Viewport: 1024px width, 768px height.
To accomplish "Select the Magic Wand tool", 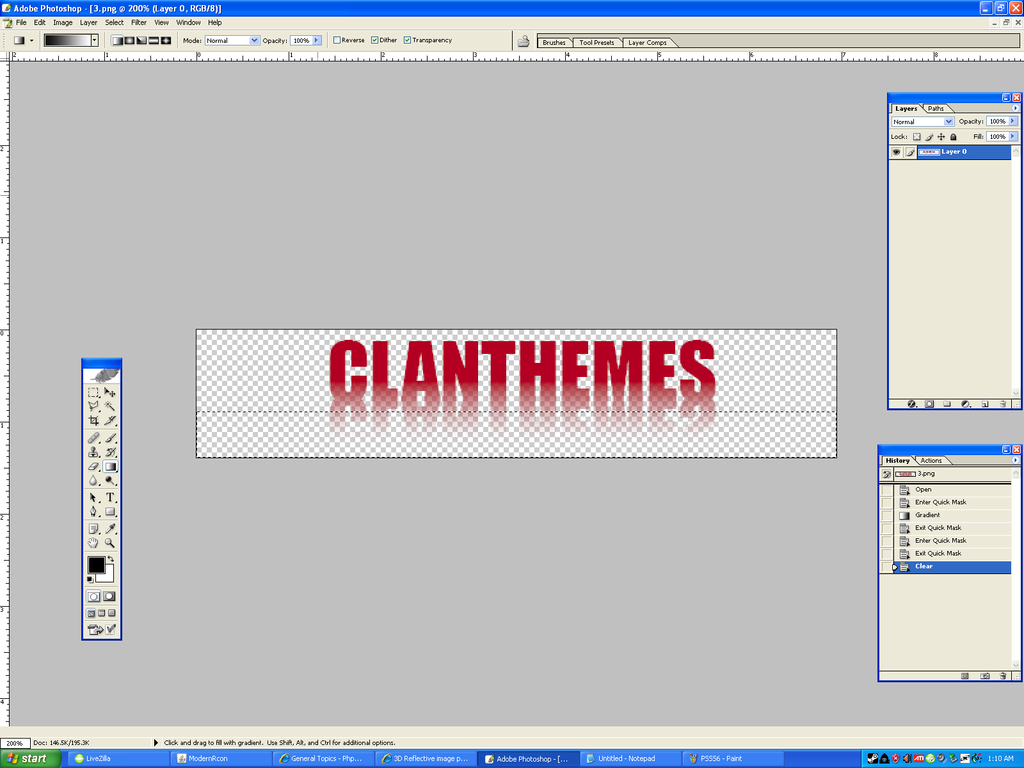I will click(x=110, y=406).
